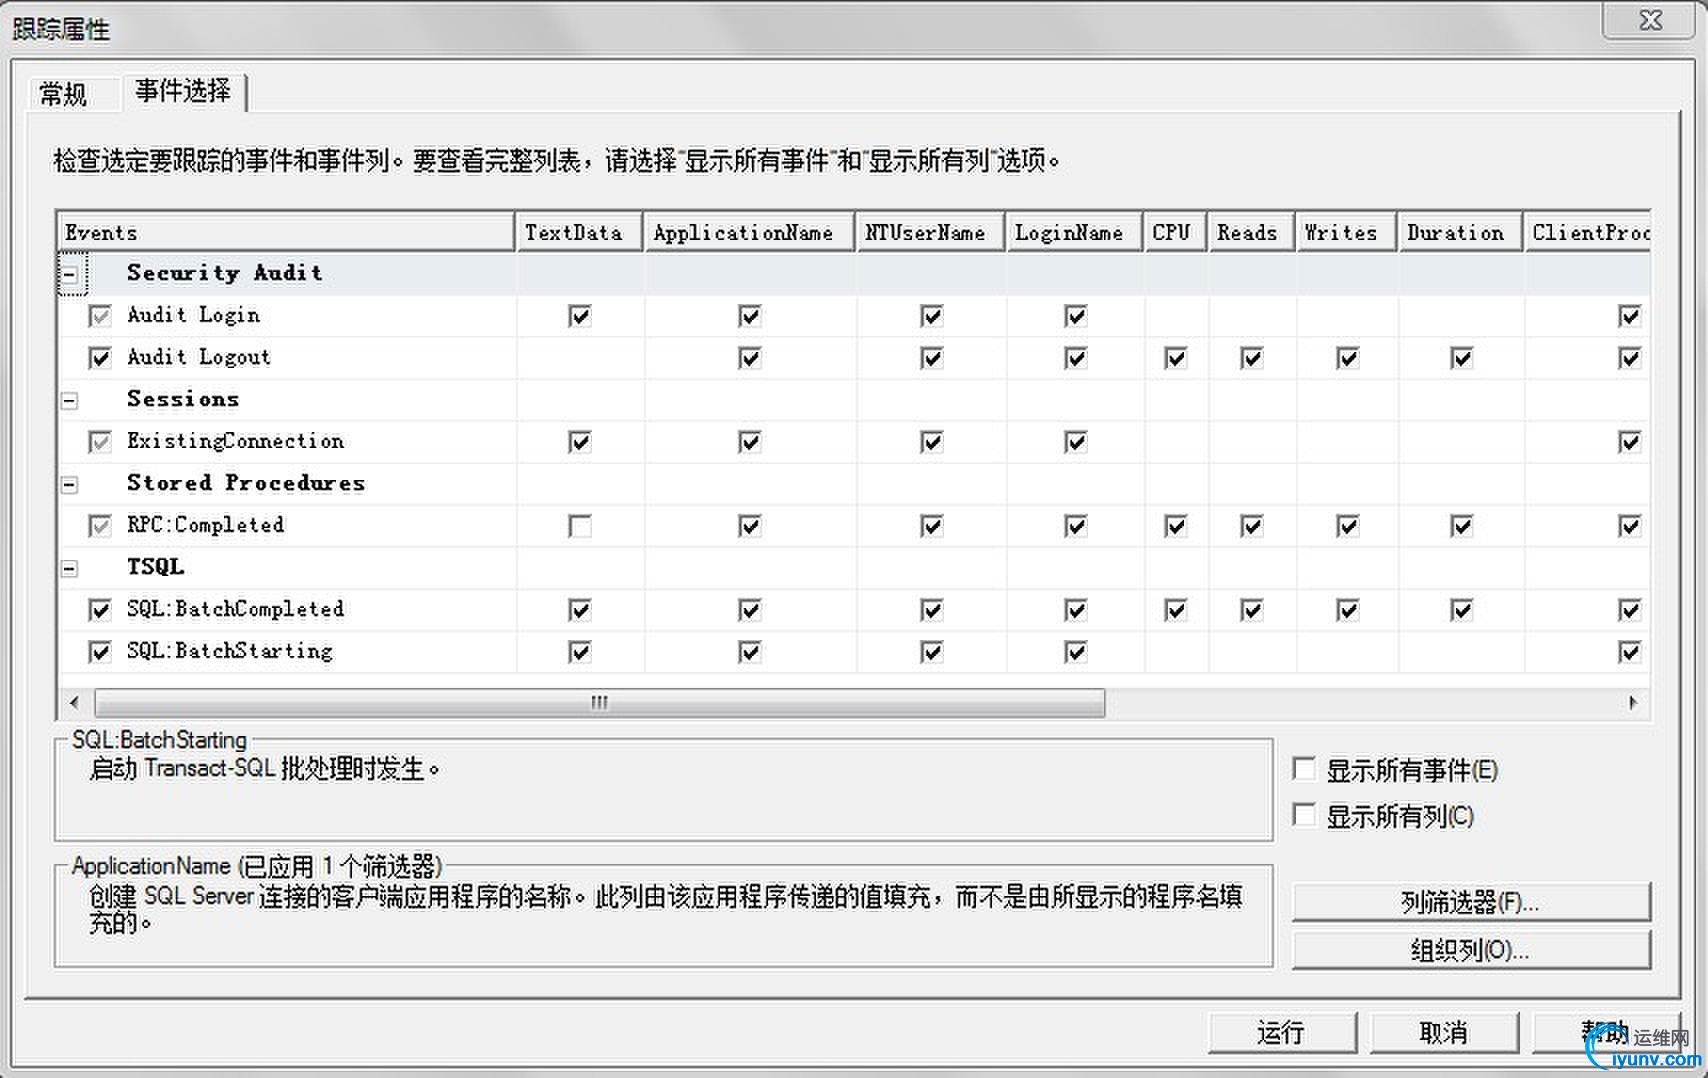This screenshot has height=1078, width=1708.
Task: Close the 跟踪属性 dialog window
Action: [1651, 21]
